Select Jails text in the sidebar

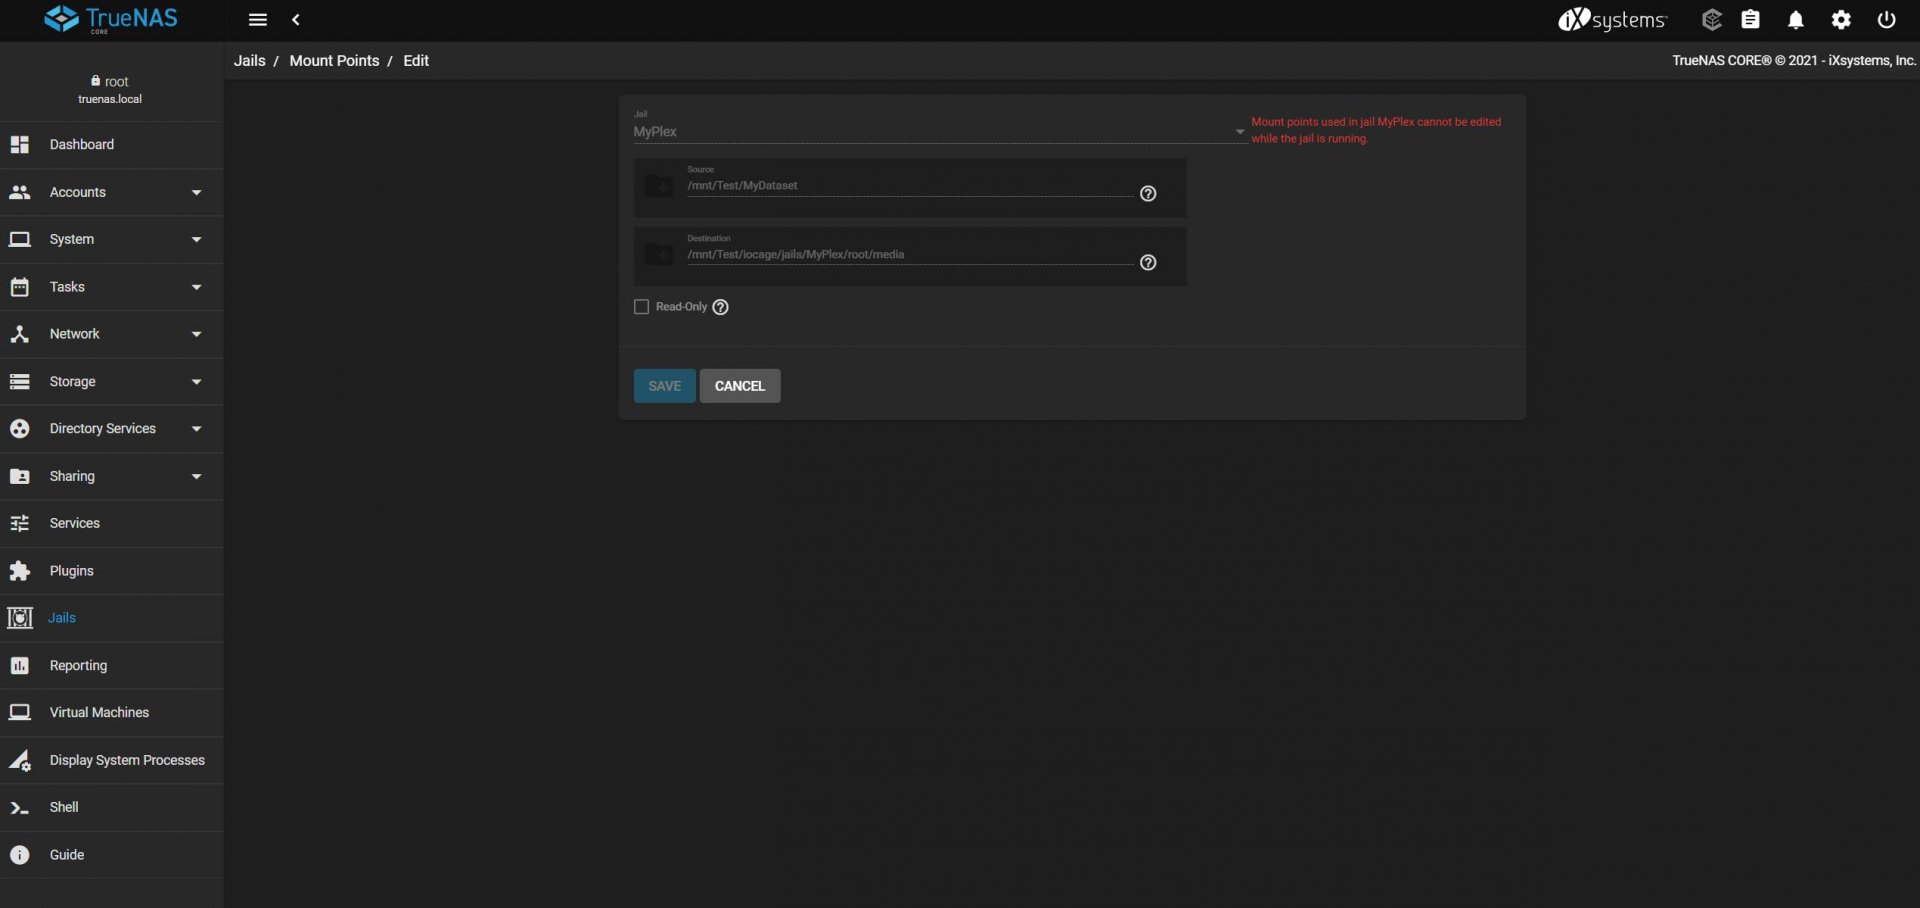click(62, 618)
